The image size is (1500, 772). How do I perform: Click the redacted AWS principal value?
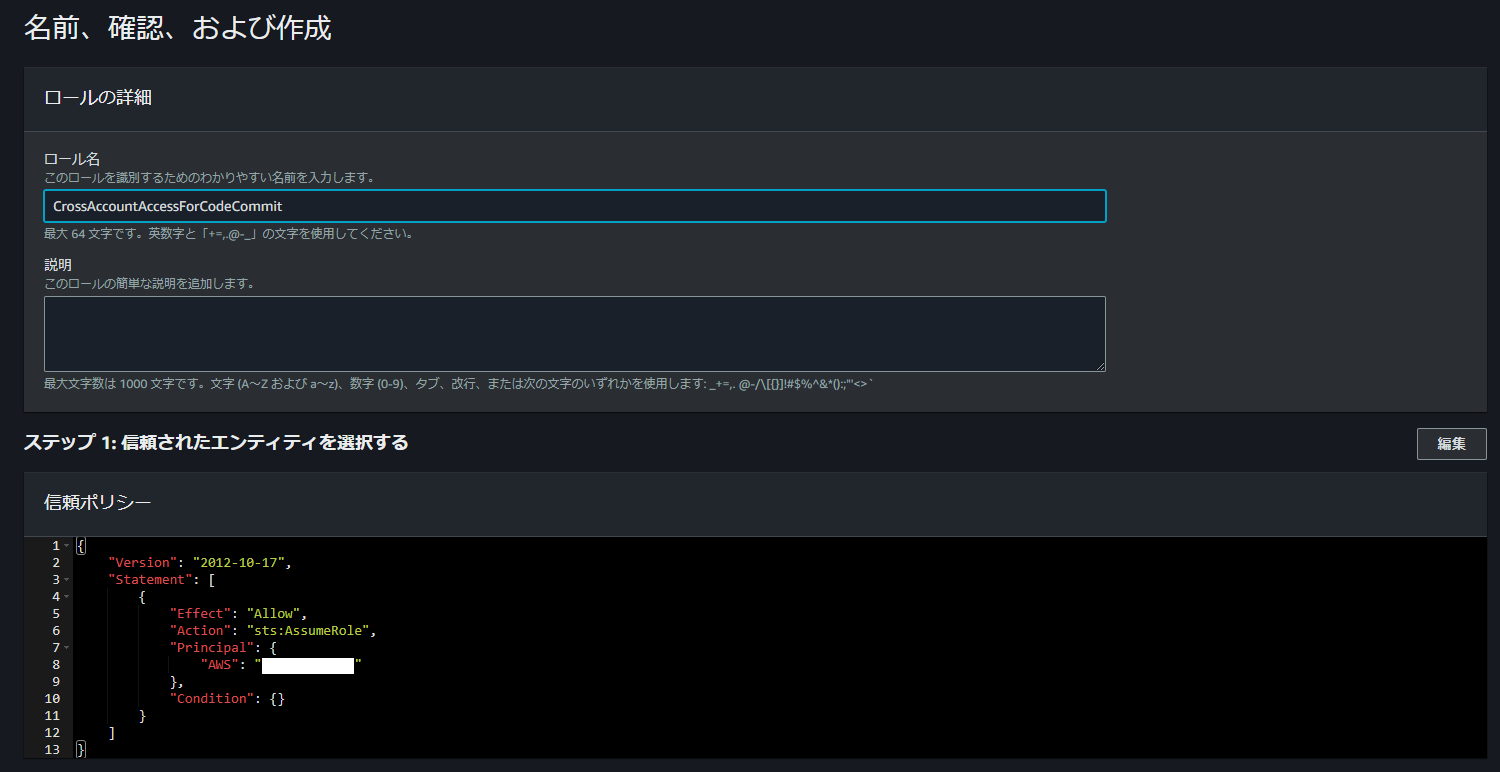coord(307,665)
